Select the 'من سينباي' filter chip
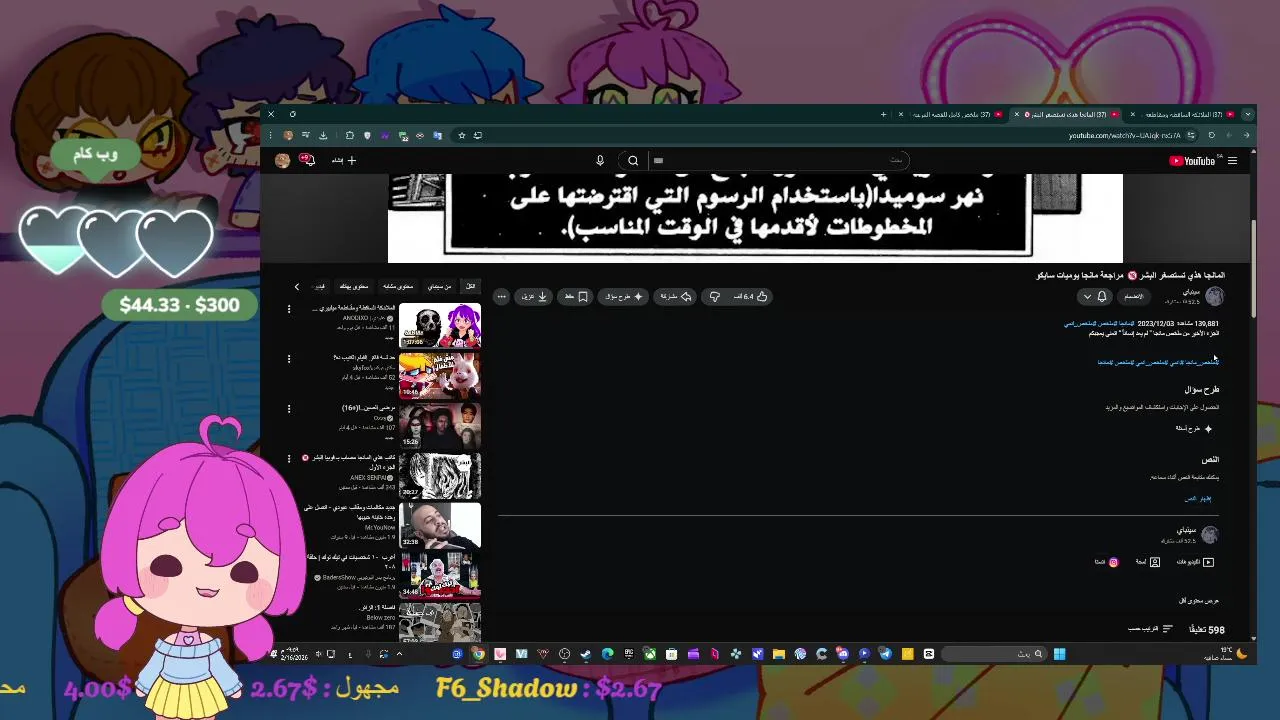Viewport: 1280px width, 720px height. pos(439,286)
